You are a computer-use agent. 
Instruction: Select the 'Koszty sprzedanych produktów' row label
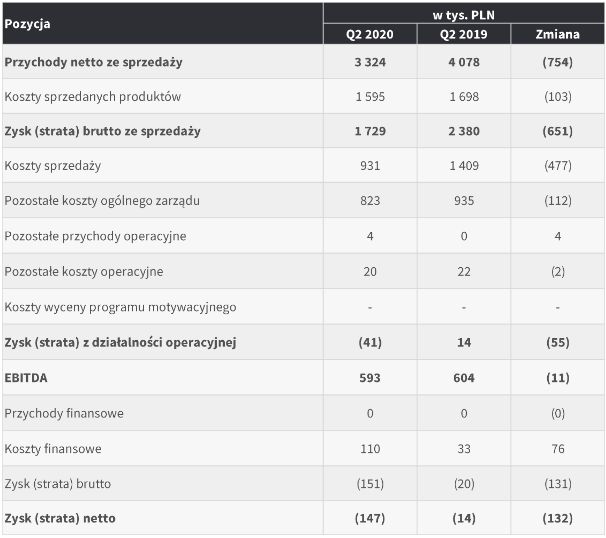(x=92, y=97)
